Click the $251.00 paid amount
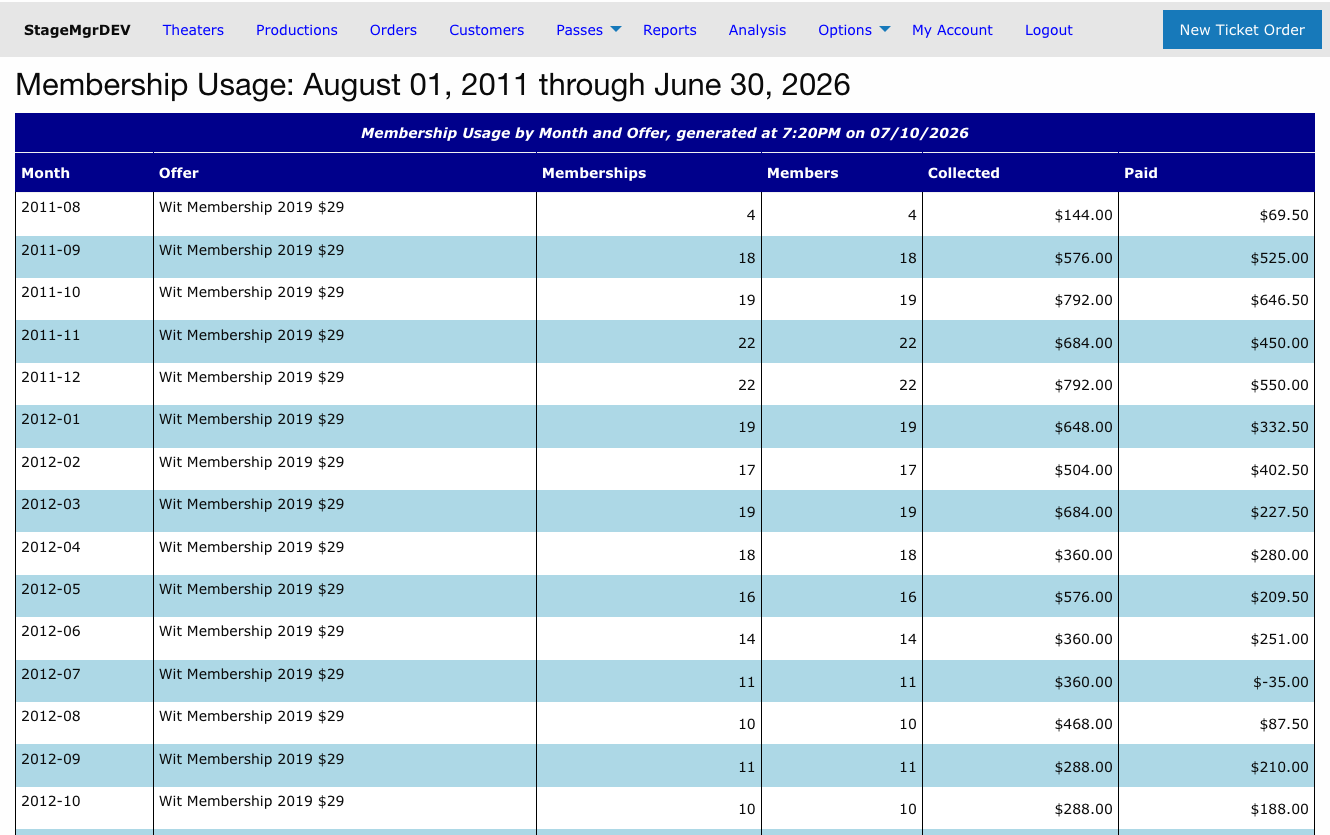 click(x=1279, y=639)
